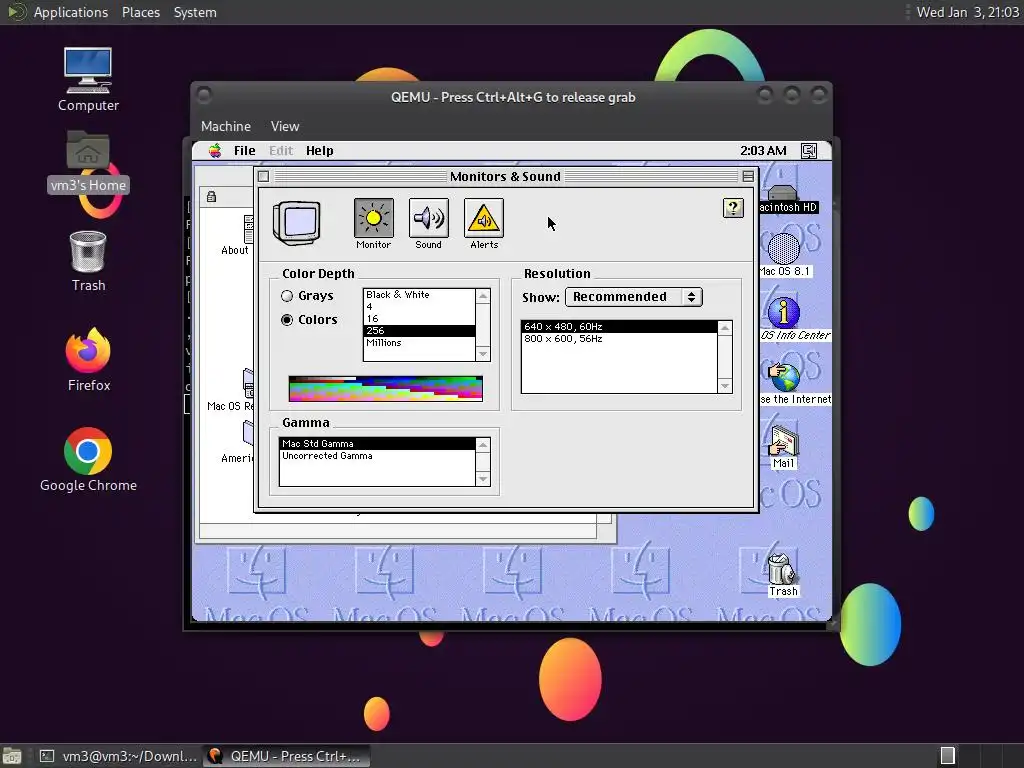This screenshot has height=768, width=1024.
Task: Click the large monitor display icon
Action: [x=297, y=223]
